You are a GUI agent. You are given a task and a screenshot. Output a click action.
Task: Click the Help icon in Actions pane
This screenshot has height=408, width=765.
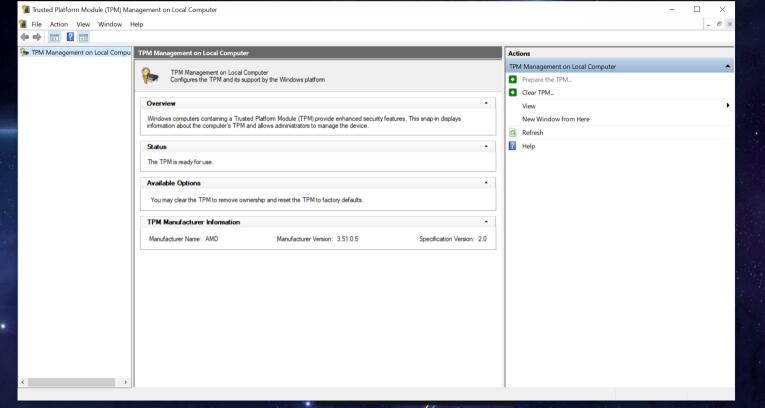512,146
